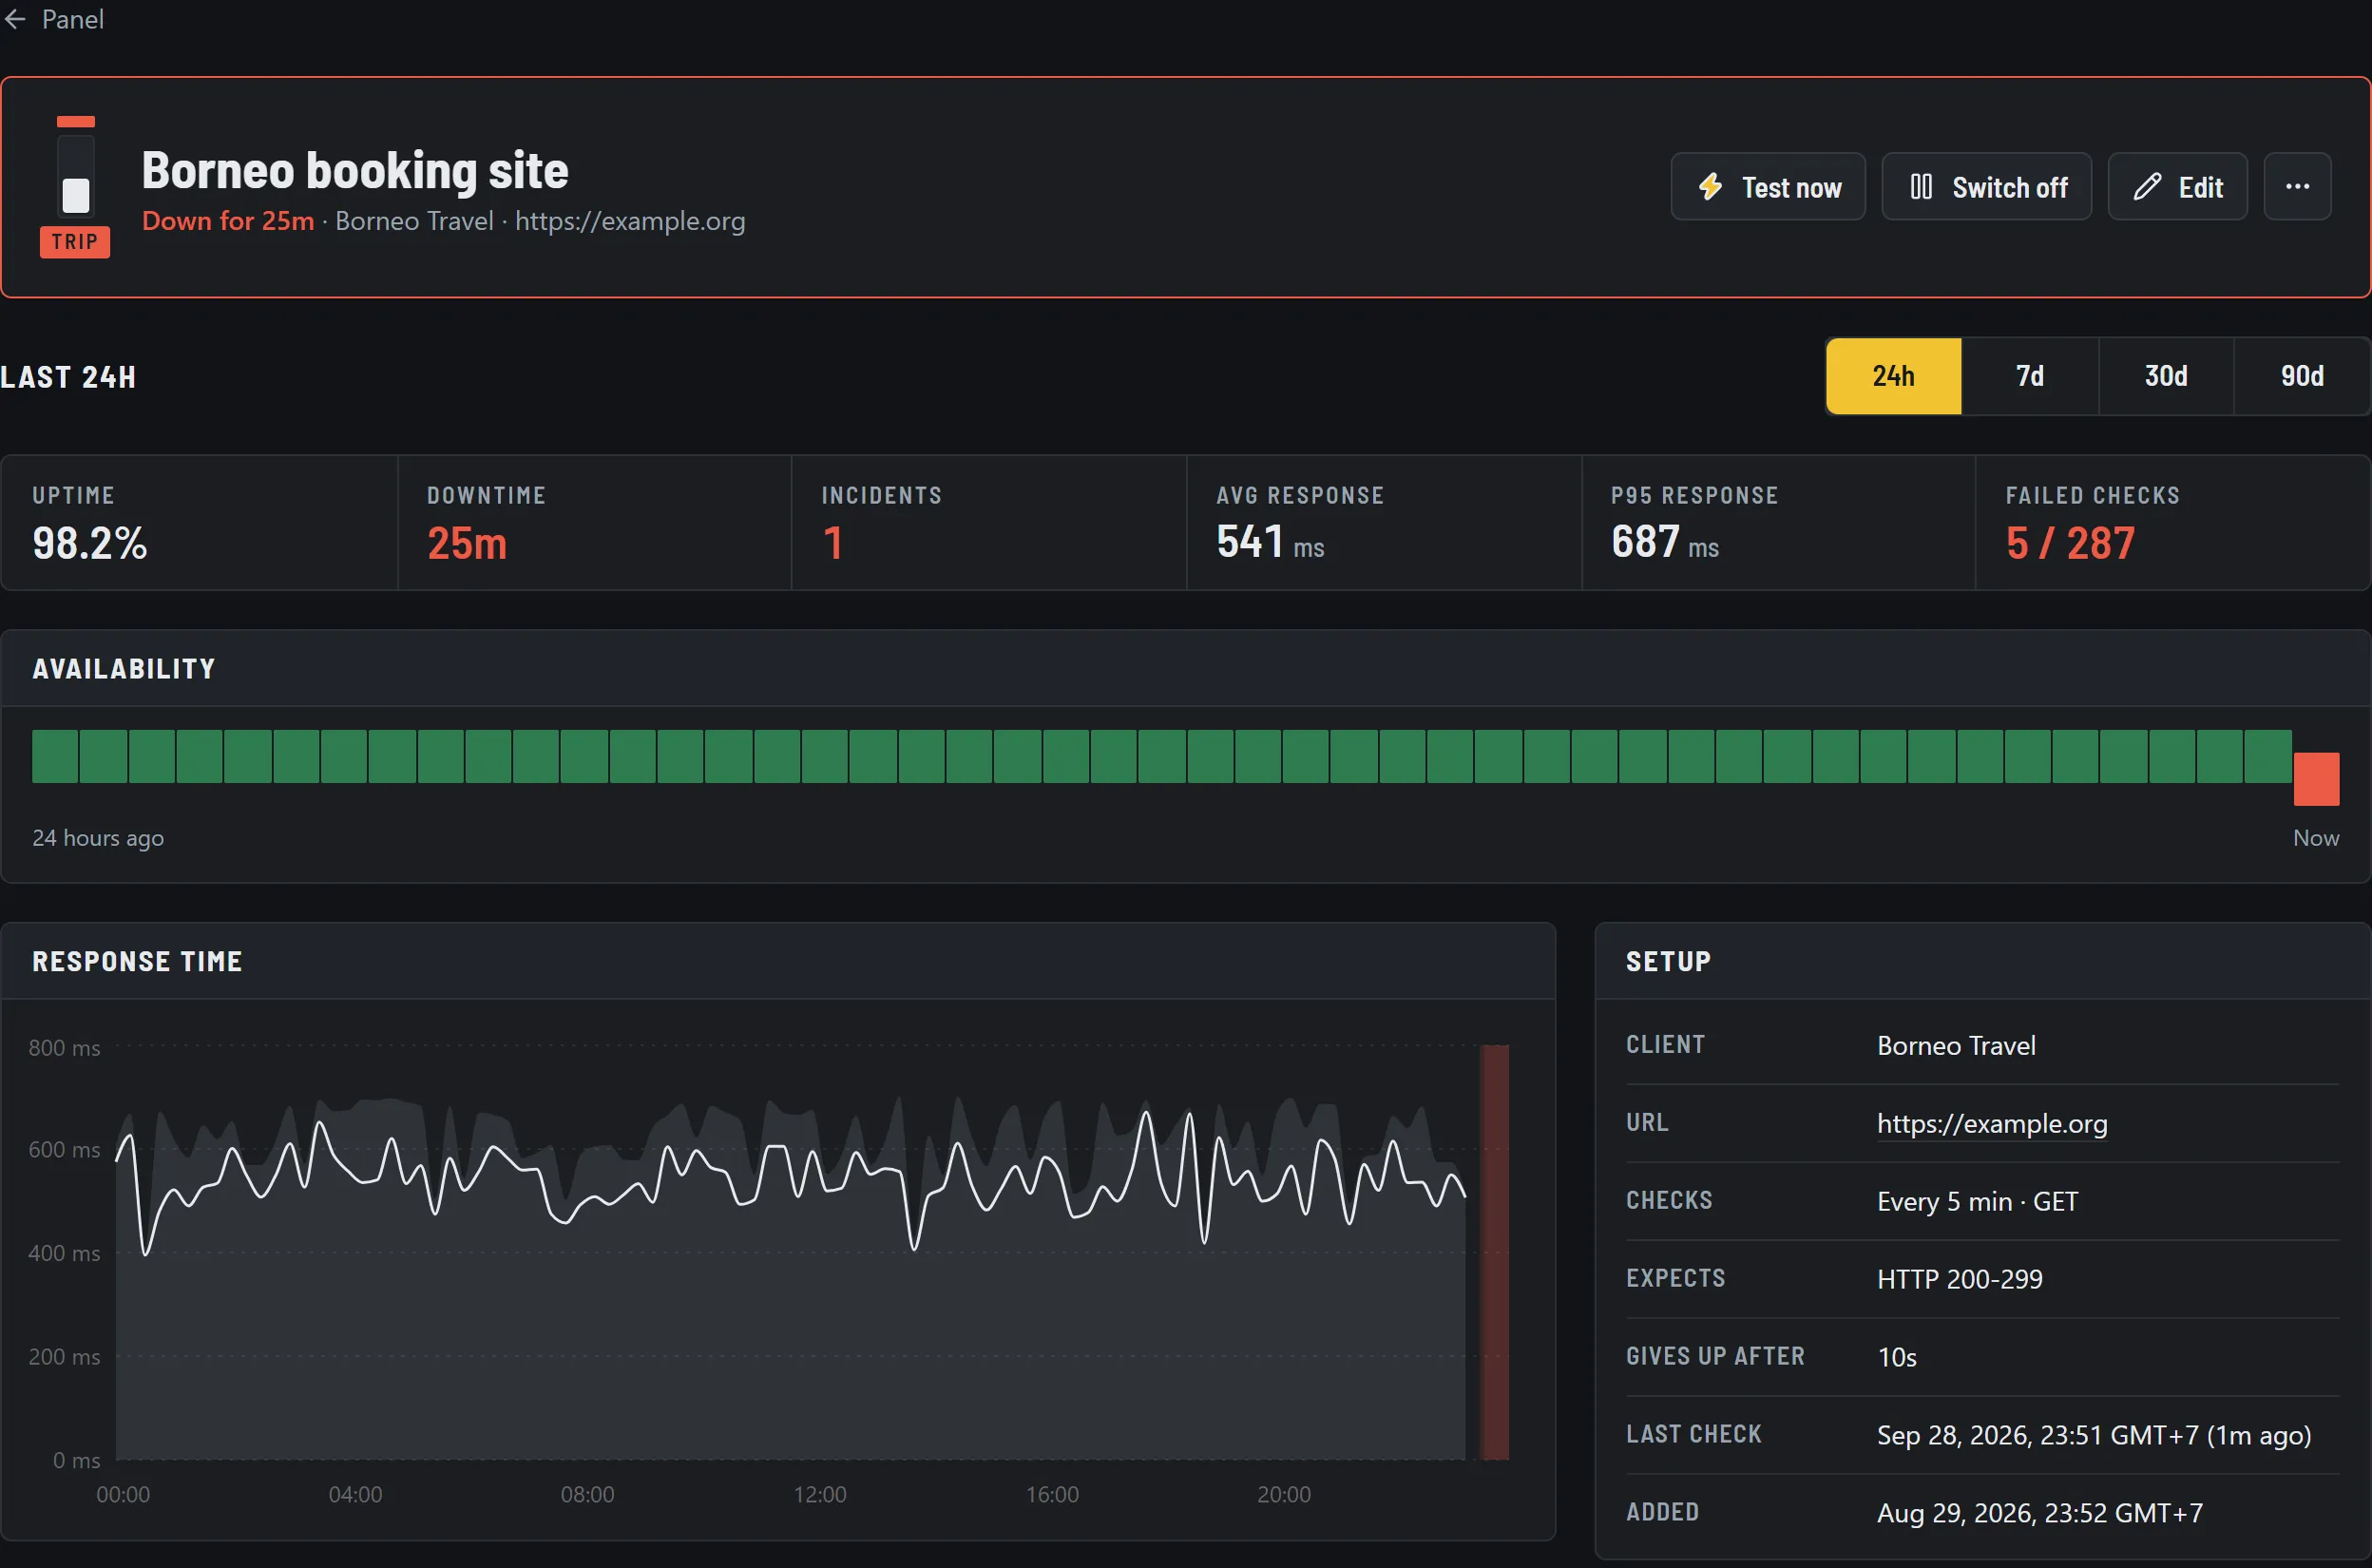2372x1568 pixels.
Task: Click the TRIP breaker status icon
Action: pyautogui.click(x=75, y=187)
